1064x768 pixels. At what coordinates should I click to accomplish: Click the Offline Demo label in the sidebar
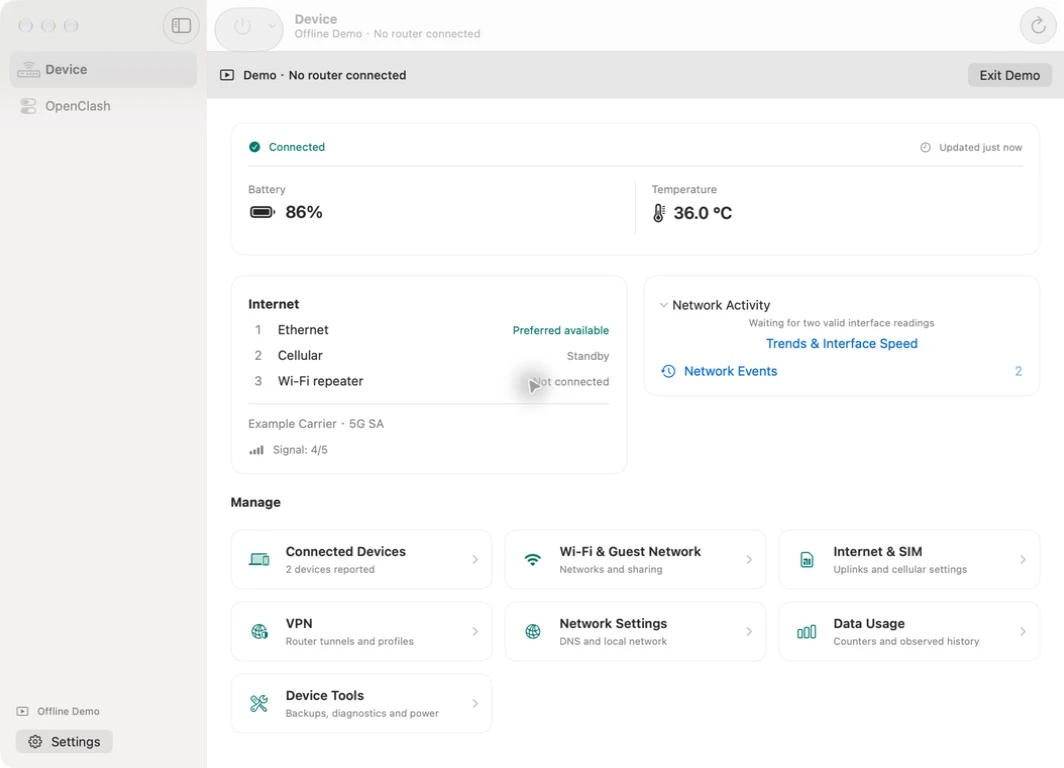[68, 711]
